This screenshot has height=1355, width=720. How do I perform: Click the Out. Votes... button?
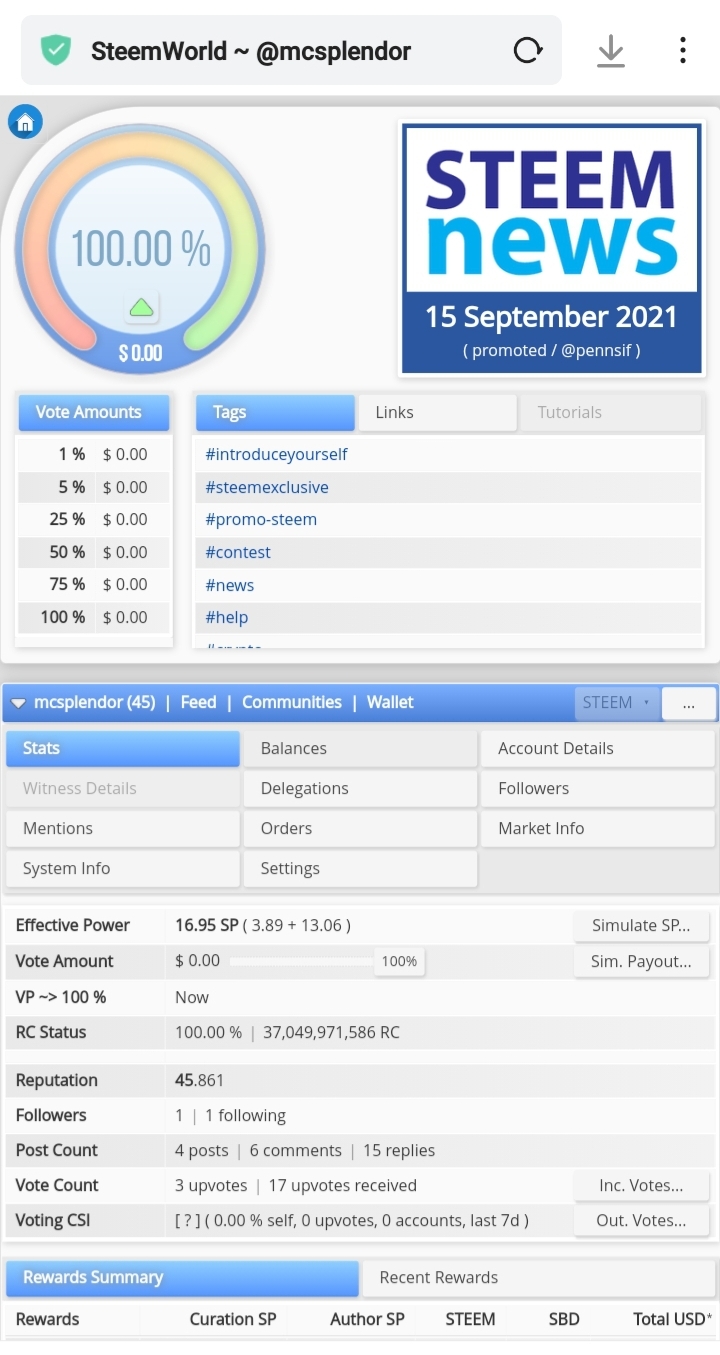tap(641, 1220)
